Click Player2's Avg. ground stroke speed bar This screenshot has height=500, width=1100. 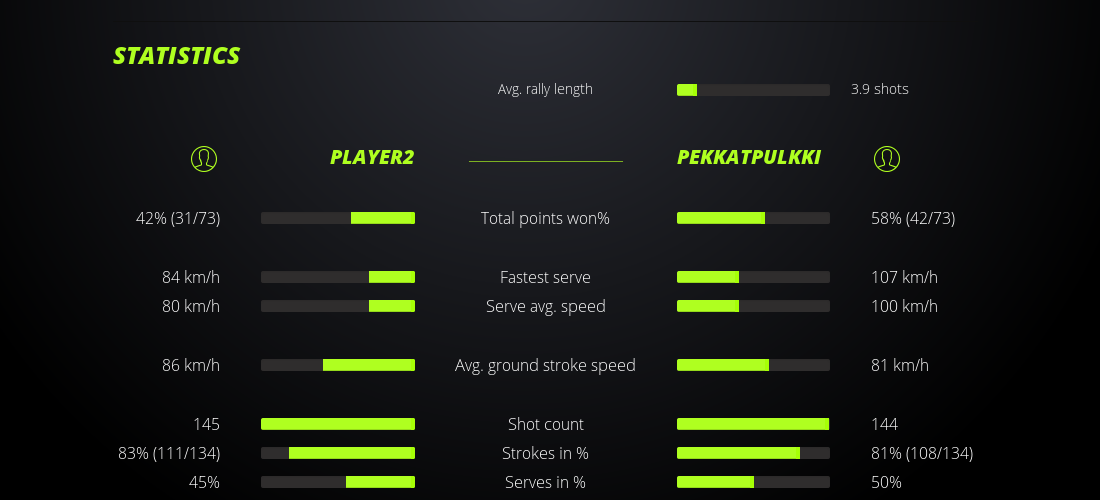[x=338, y=365]
